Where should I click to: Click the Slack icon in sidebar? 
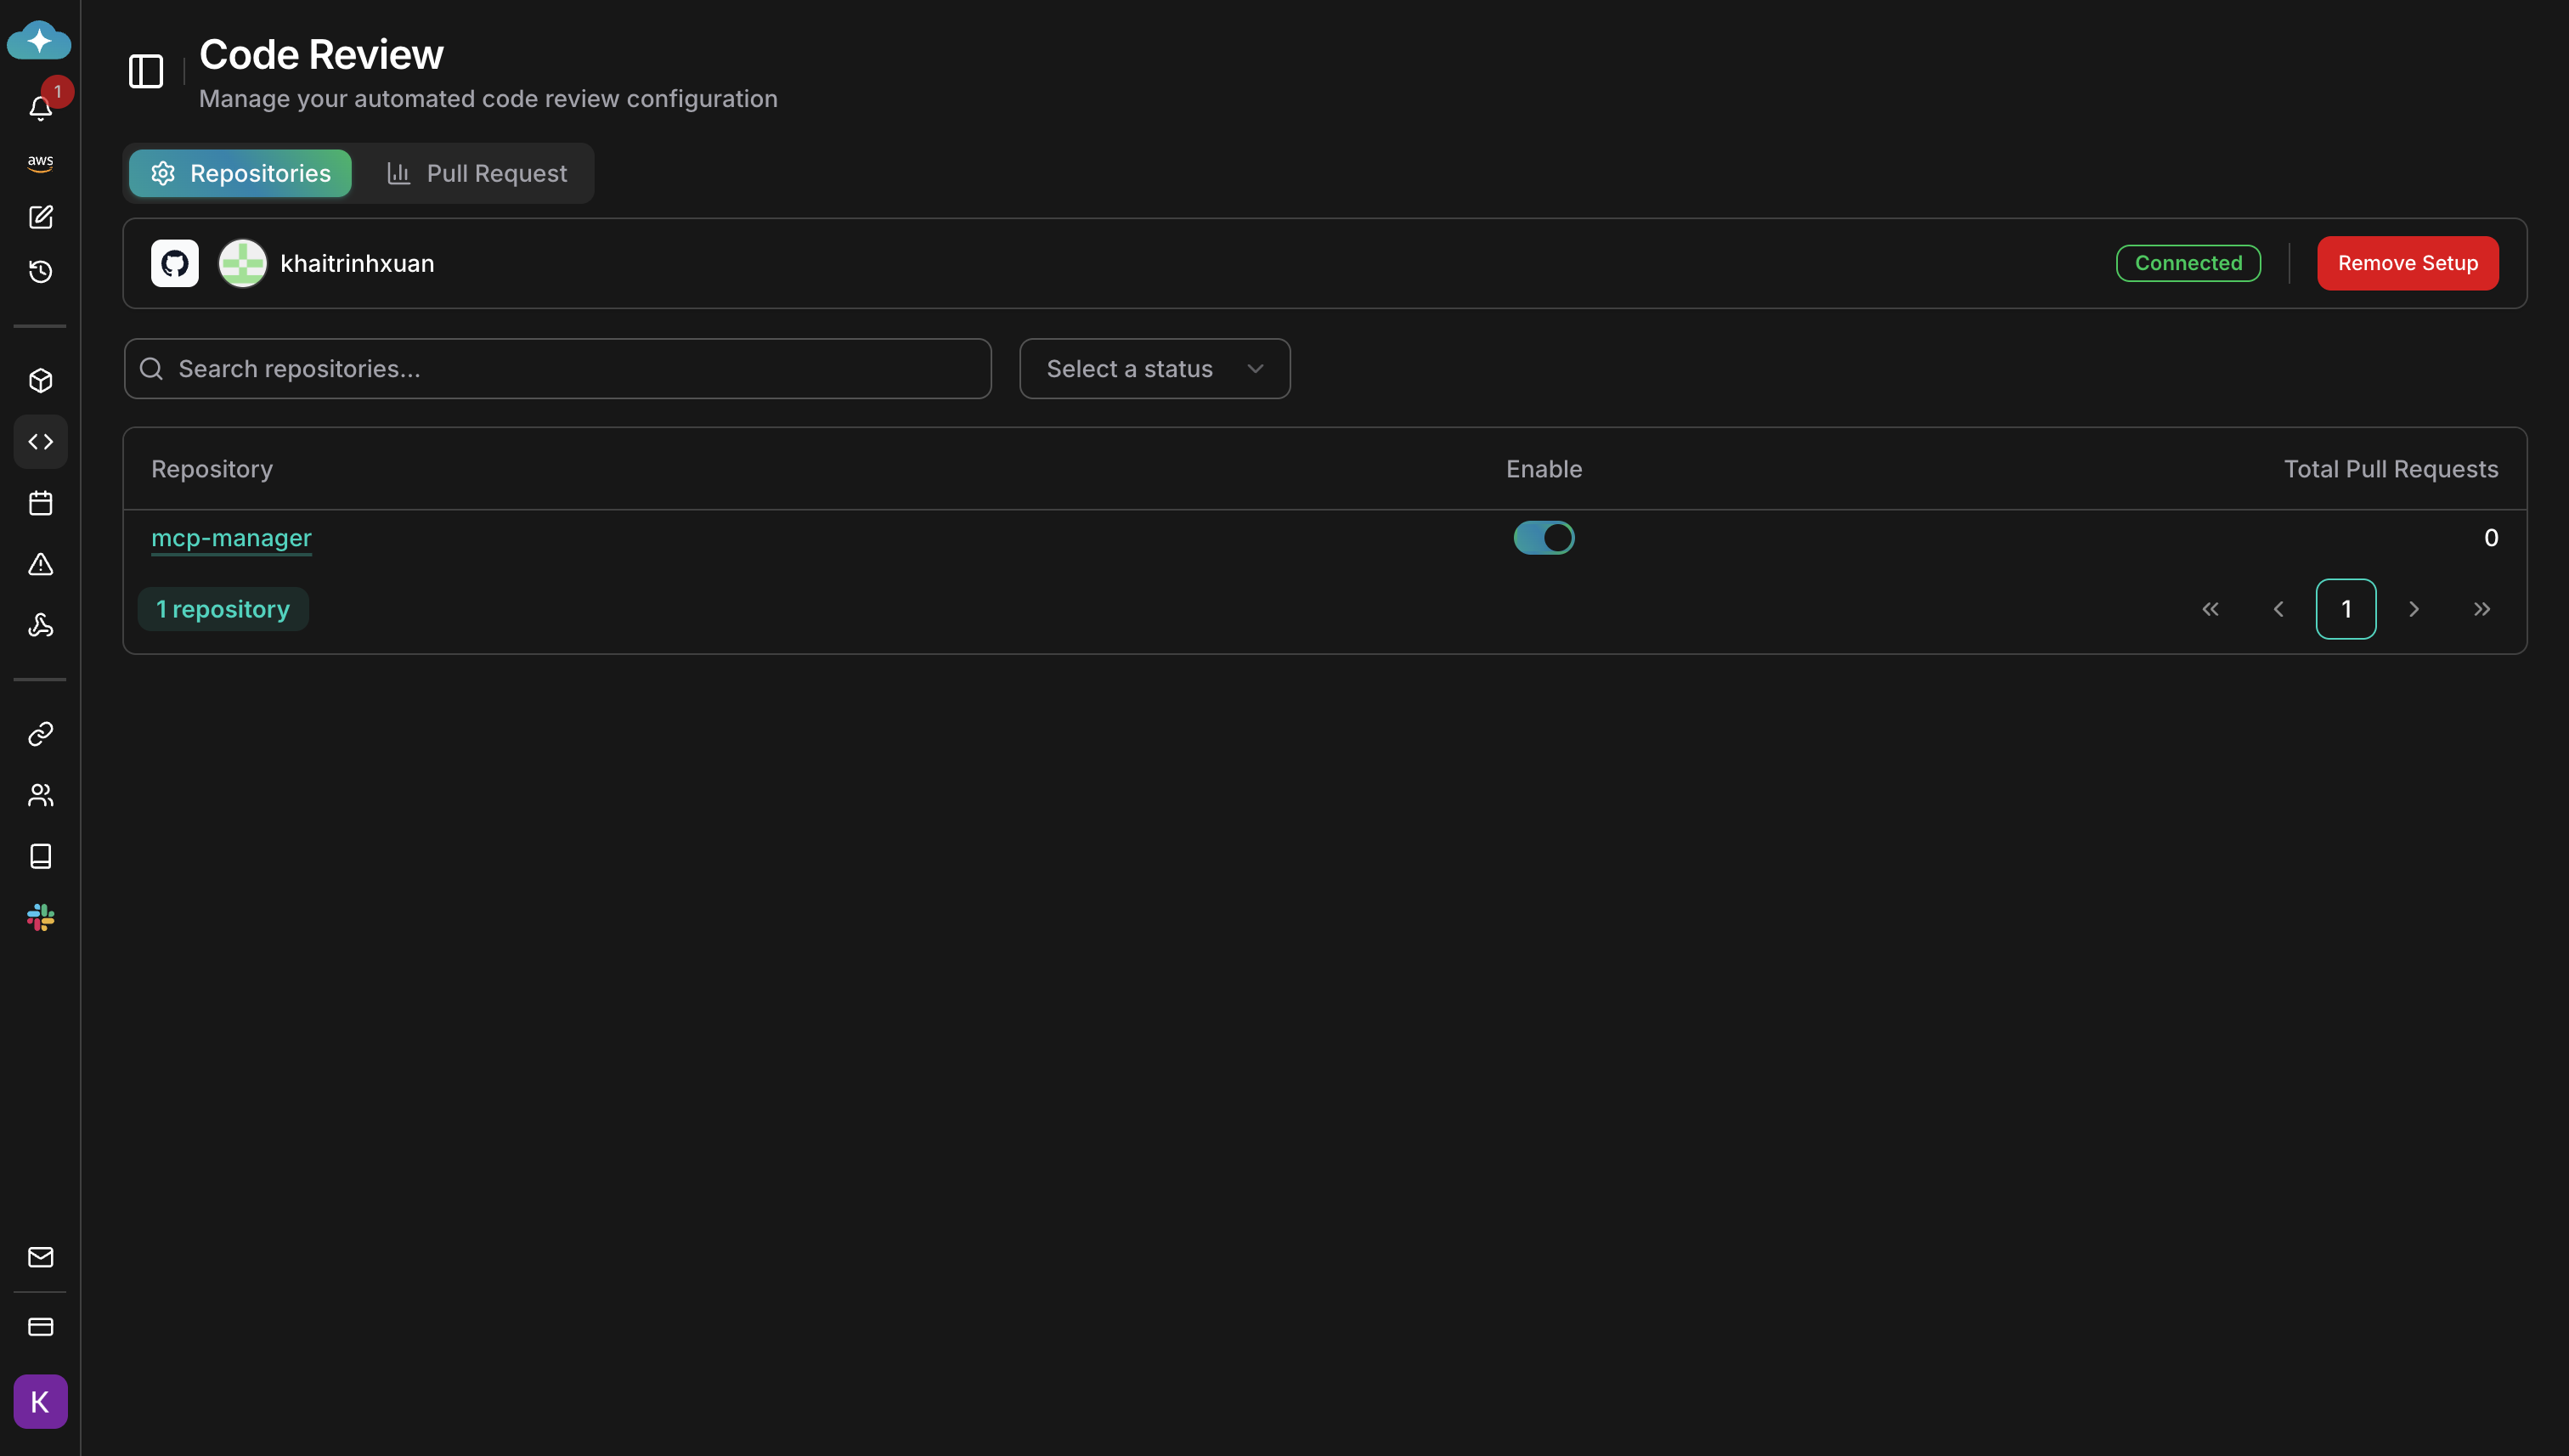[x=40, y=917]
